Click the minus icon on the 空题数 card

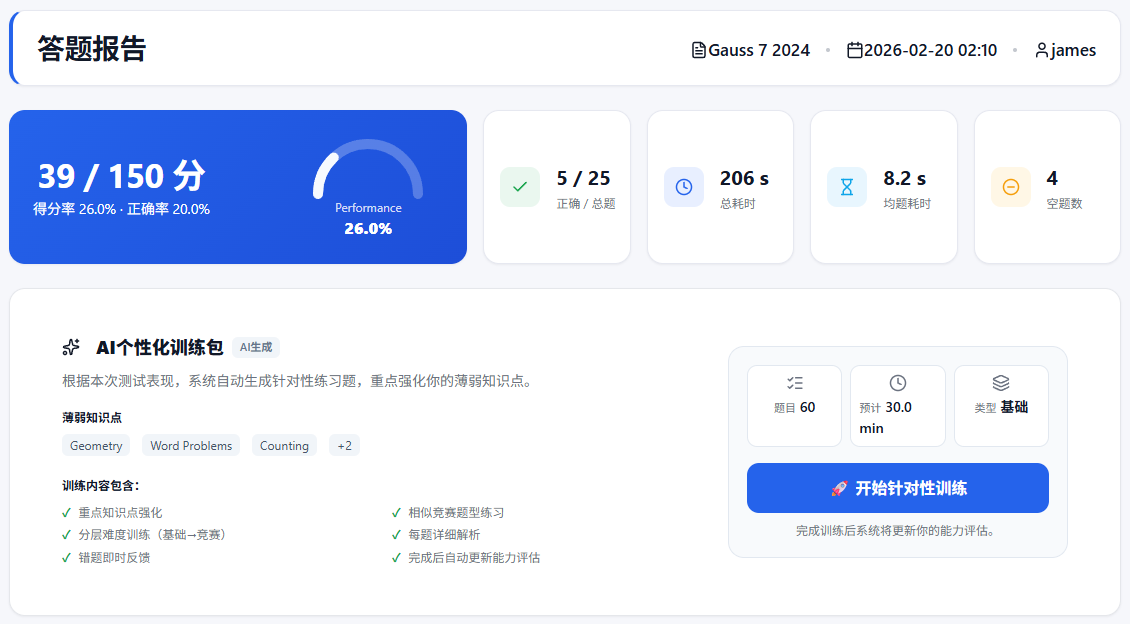(1011, 187)
